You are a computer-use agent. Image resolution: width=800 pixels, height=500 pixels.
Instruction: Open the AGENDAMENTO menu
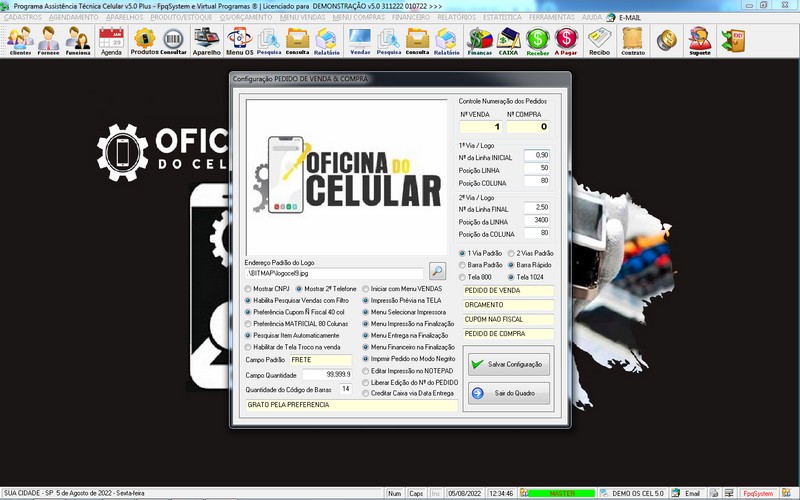[73, 17]
